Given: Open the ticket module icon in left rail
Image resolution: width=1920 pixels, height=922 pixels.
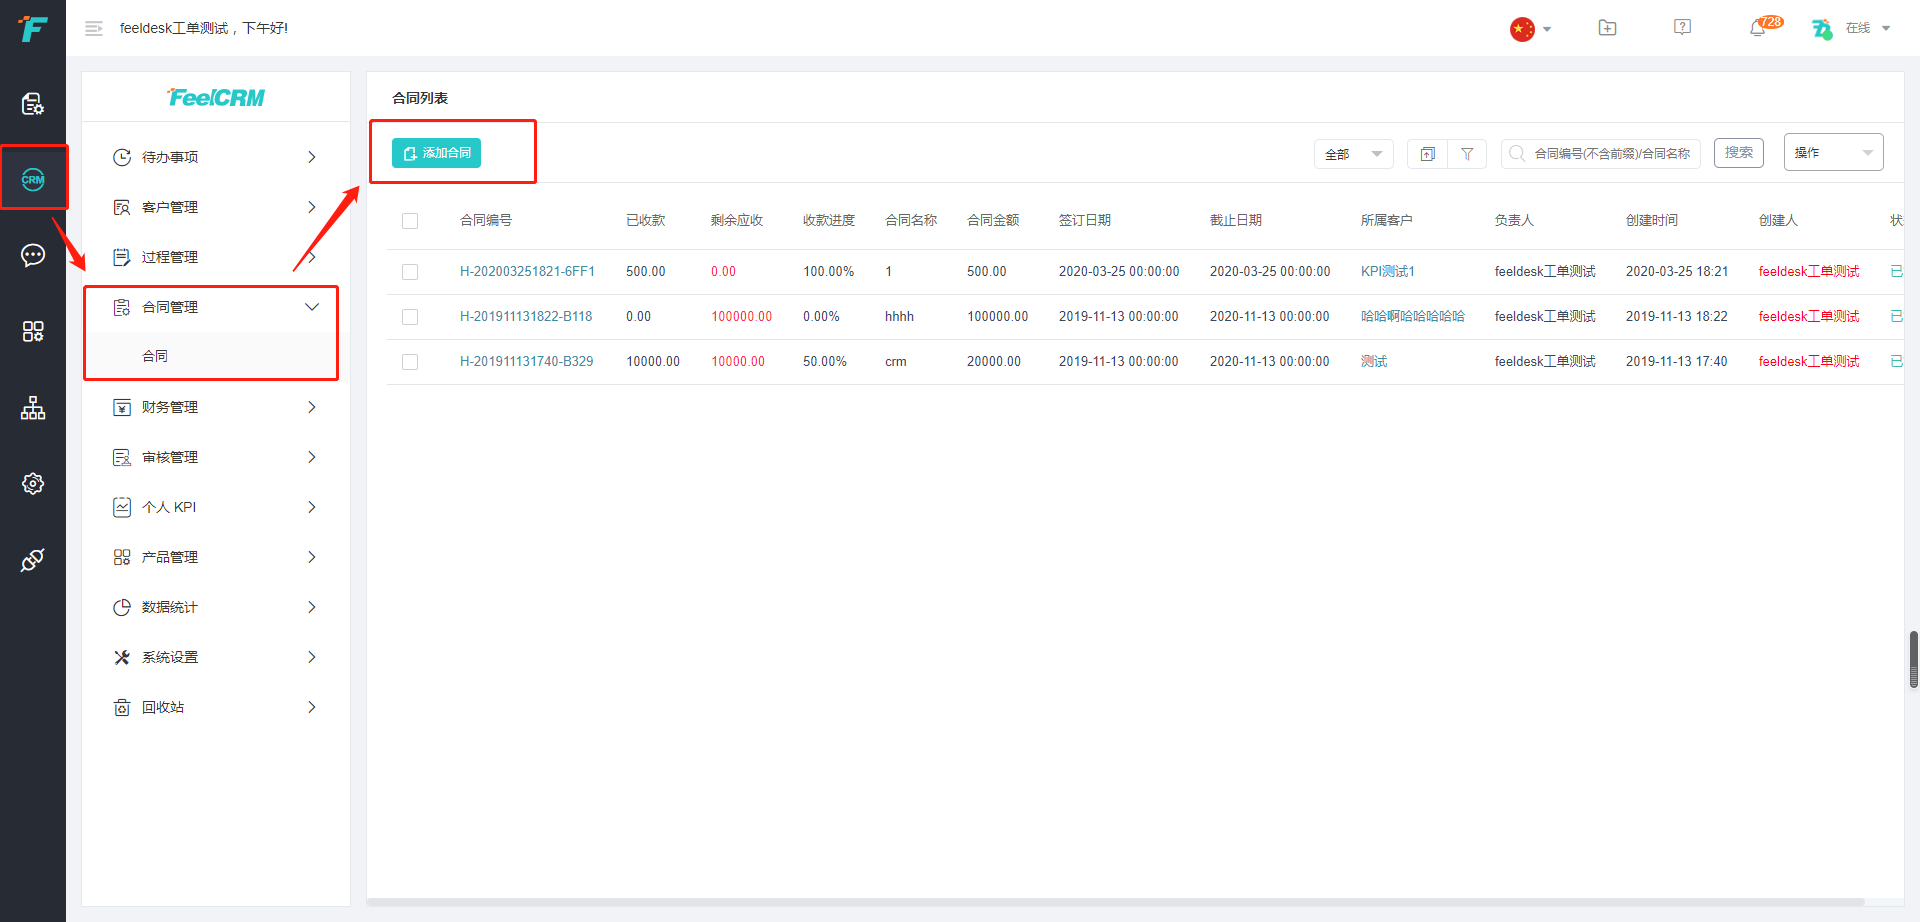Looking at the screenshot, I should 33,104.
